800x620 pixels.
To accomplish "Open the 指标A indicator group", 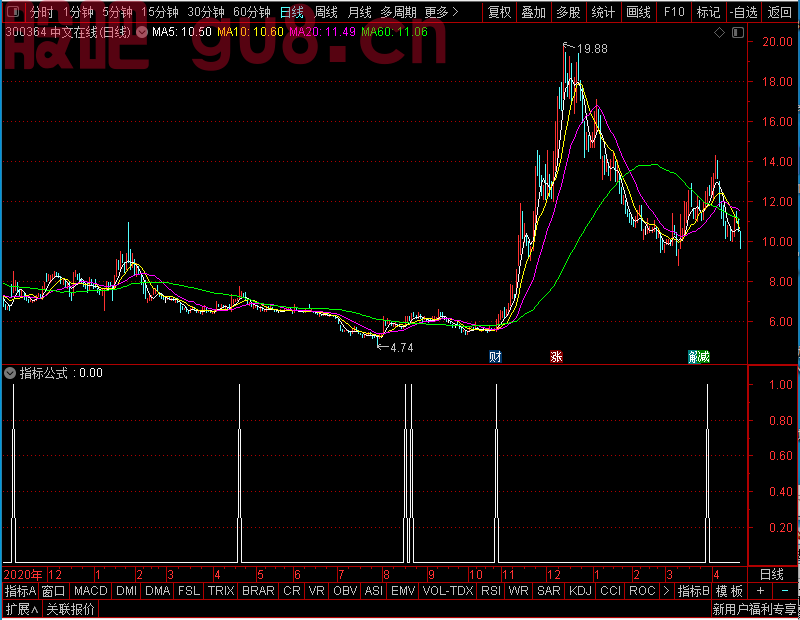I will point(20,591).
